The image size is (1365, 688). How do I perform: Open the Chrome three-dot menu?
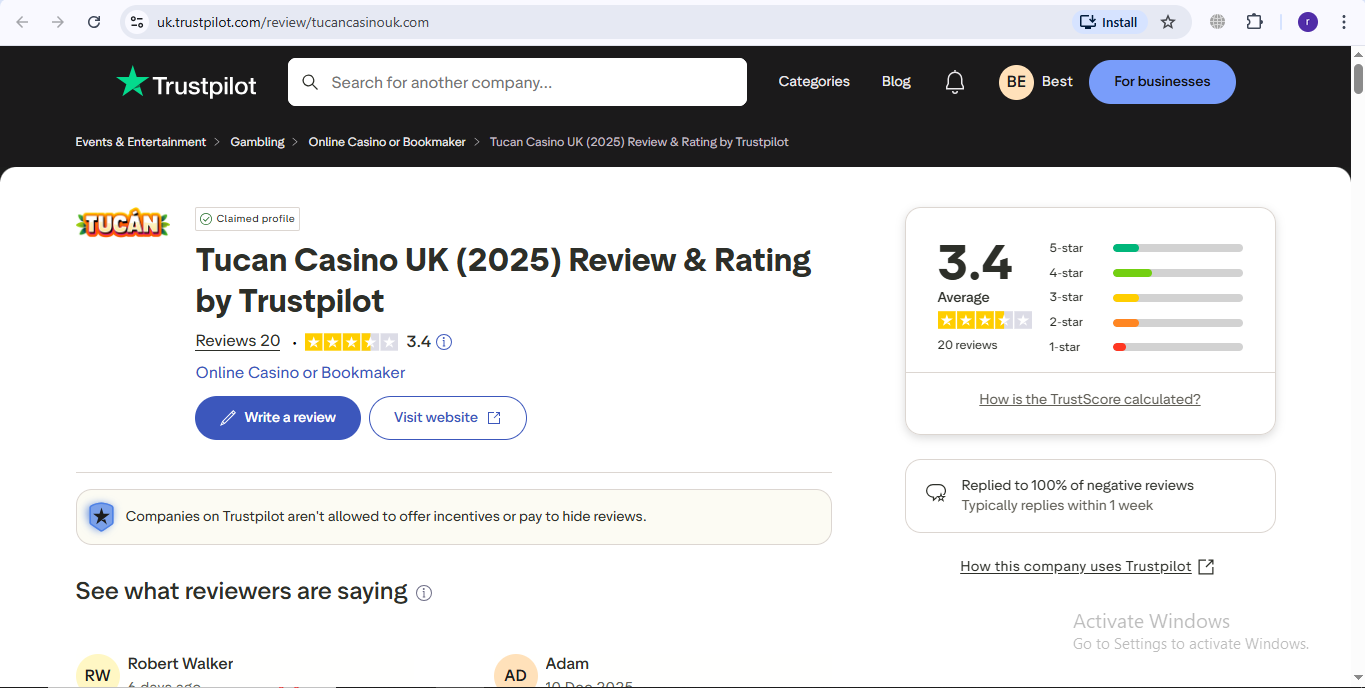[1344, 22]
